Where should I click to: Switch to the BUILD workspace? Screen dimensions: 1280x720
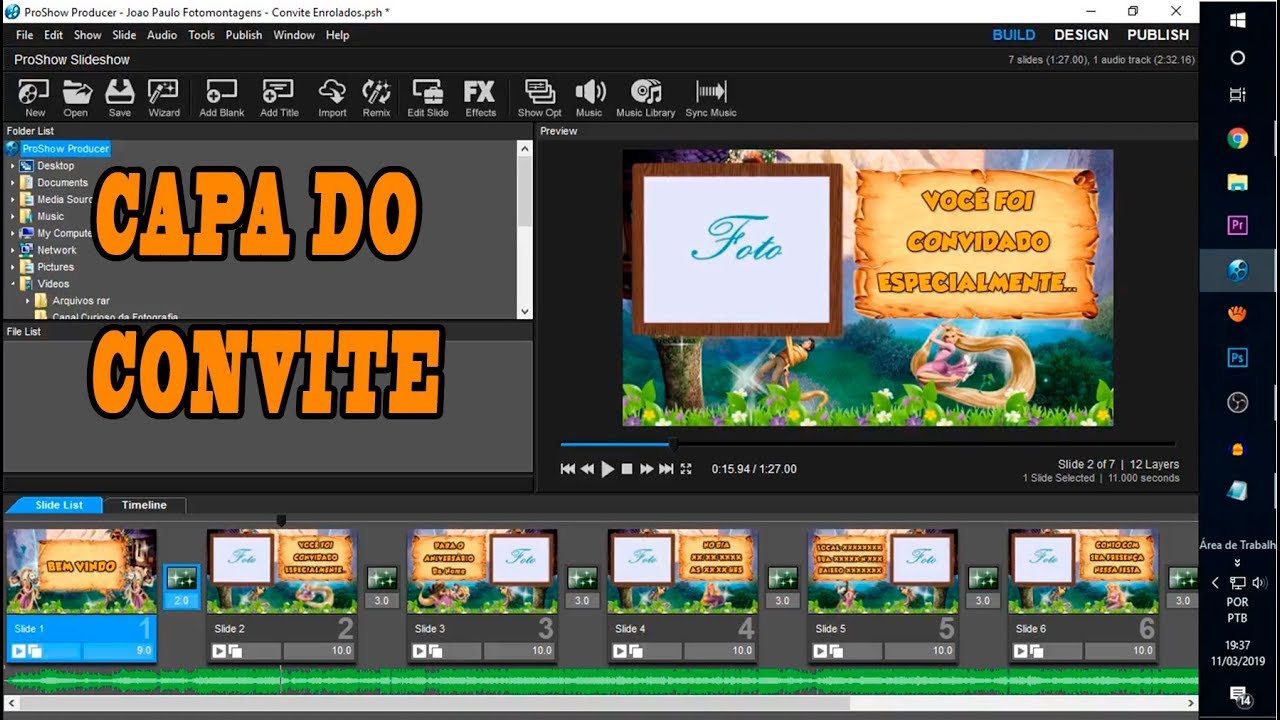tap(1013, 35)
